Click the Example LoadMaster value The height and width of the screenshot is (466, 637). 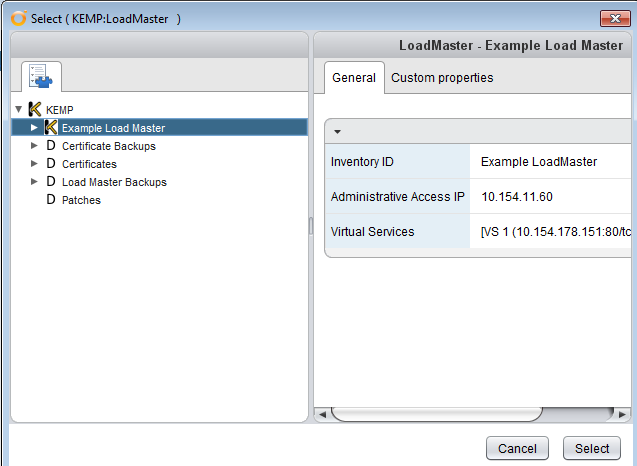539,162
